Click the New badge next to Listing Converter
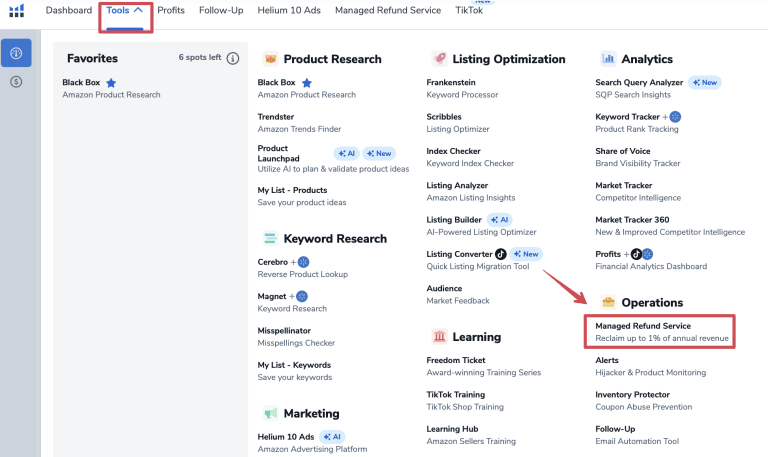Screen dimensions: 768x457 tap(526, 254)
